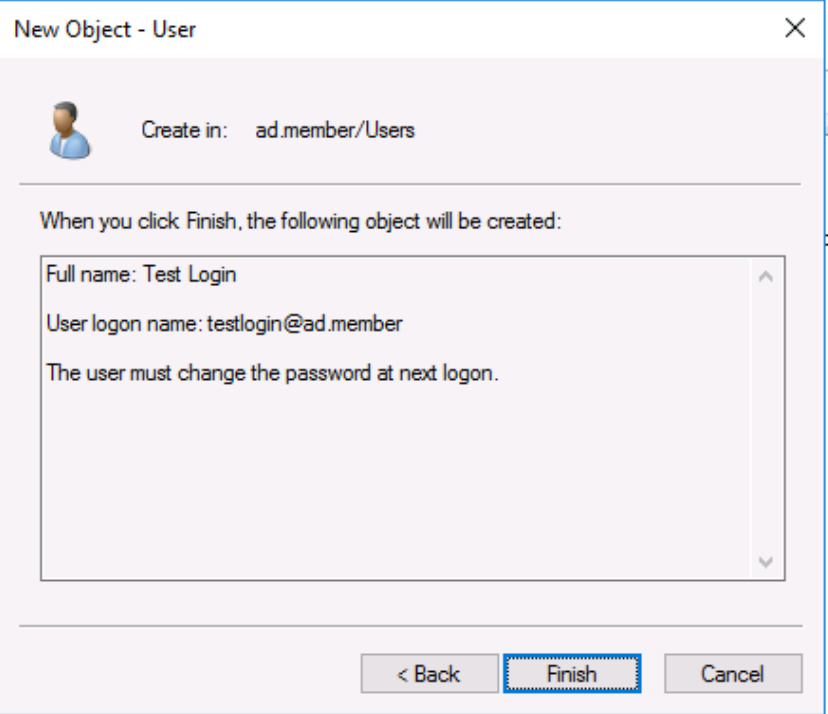This screenshot has height=714, width=828.
Task: Click the "Create in:" label
Action: (x=185, y=130)
